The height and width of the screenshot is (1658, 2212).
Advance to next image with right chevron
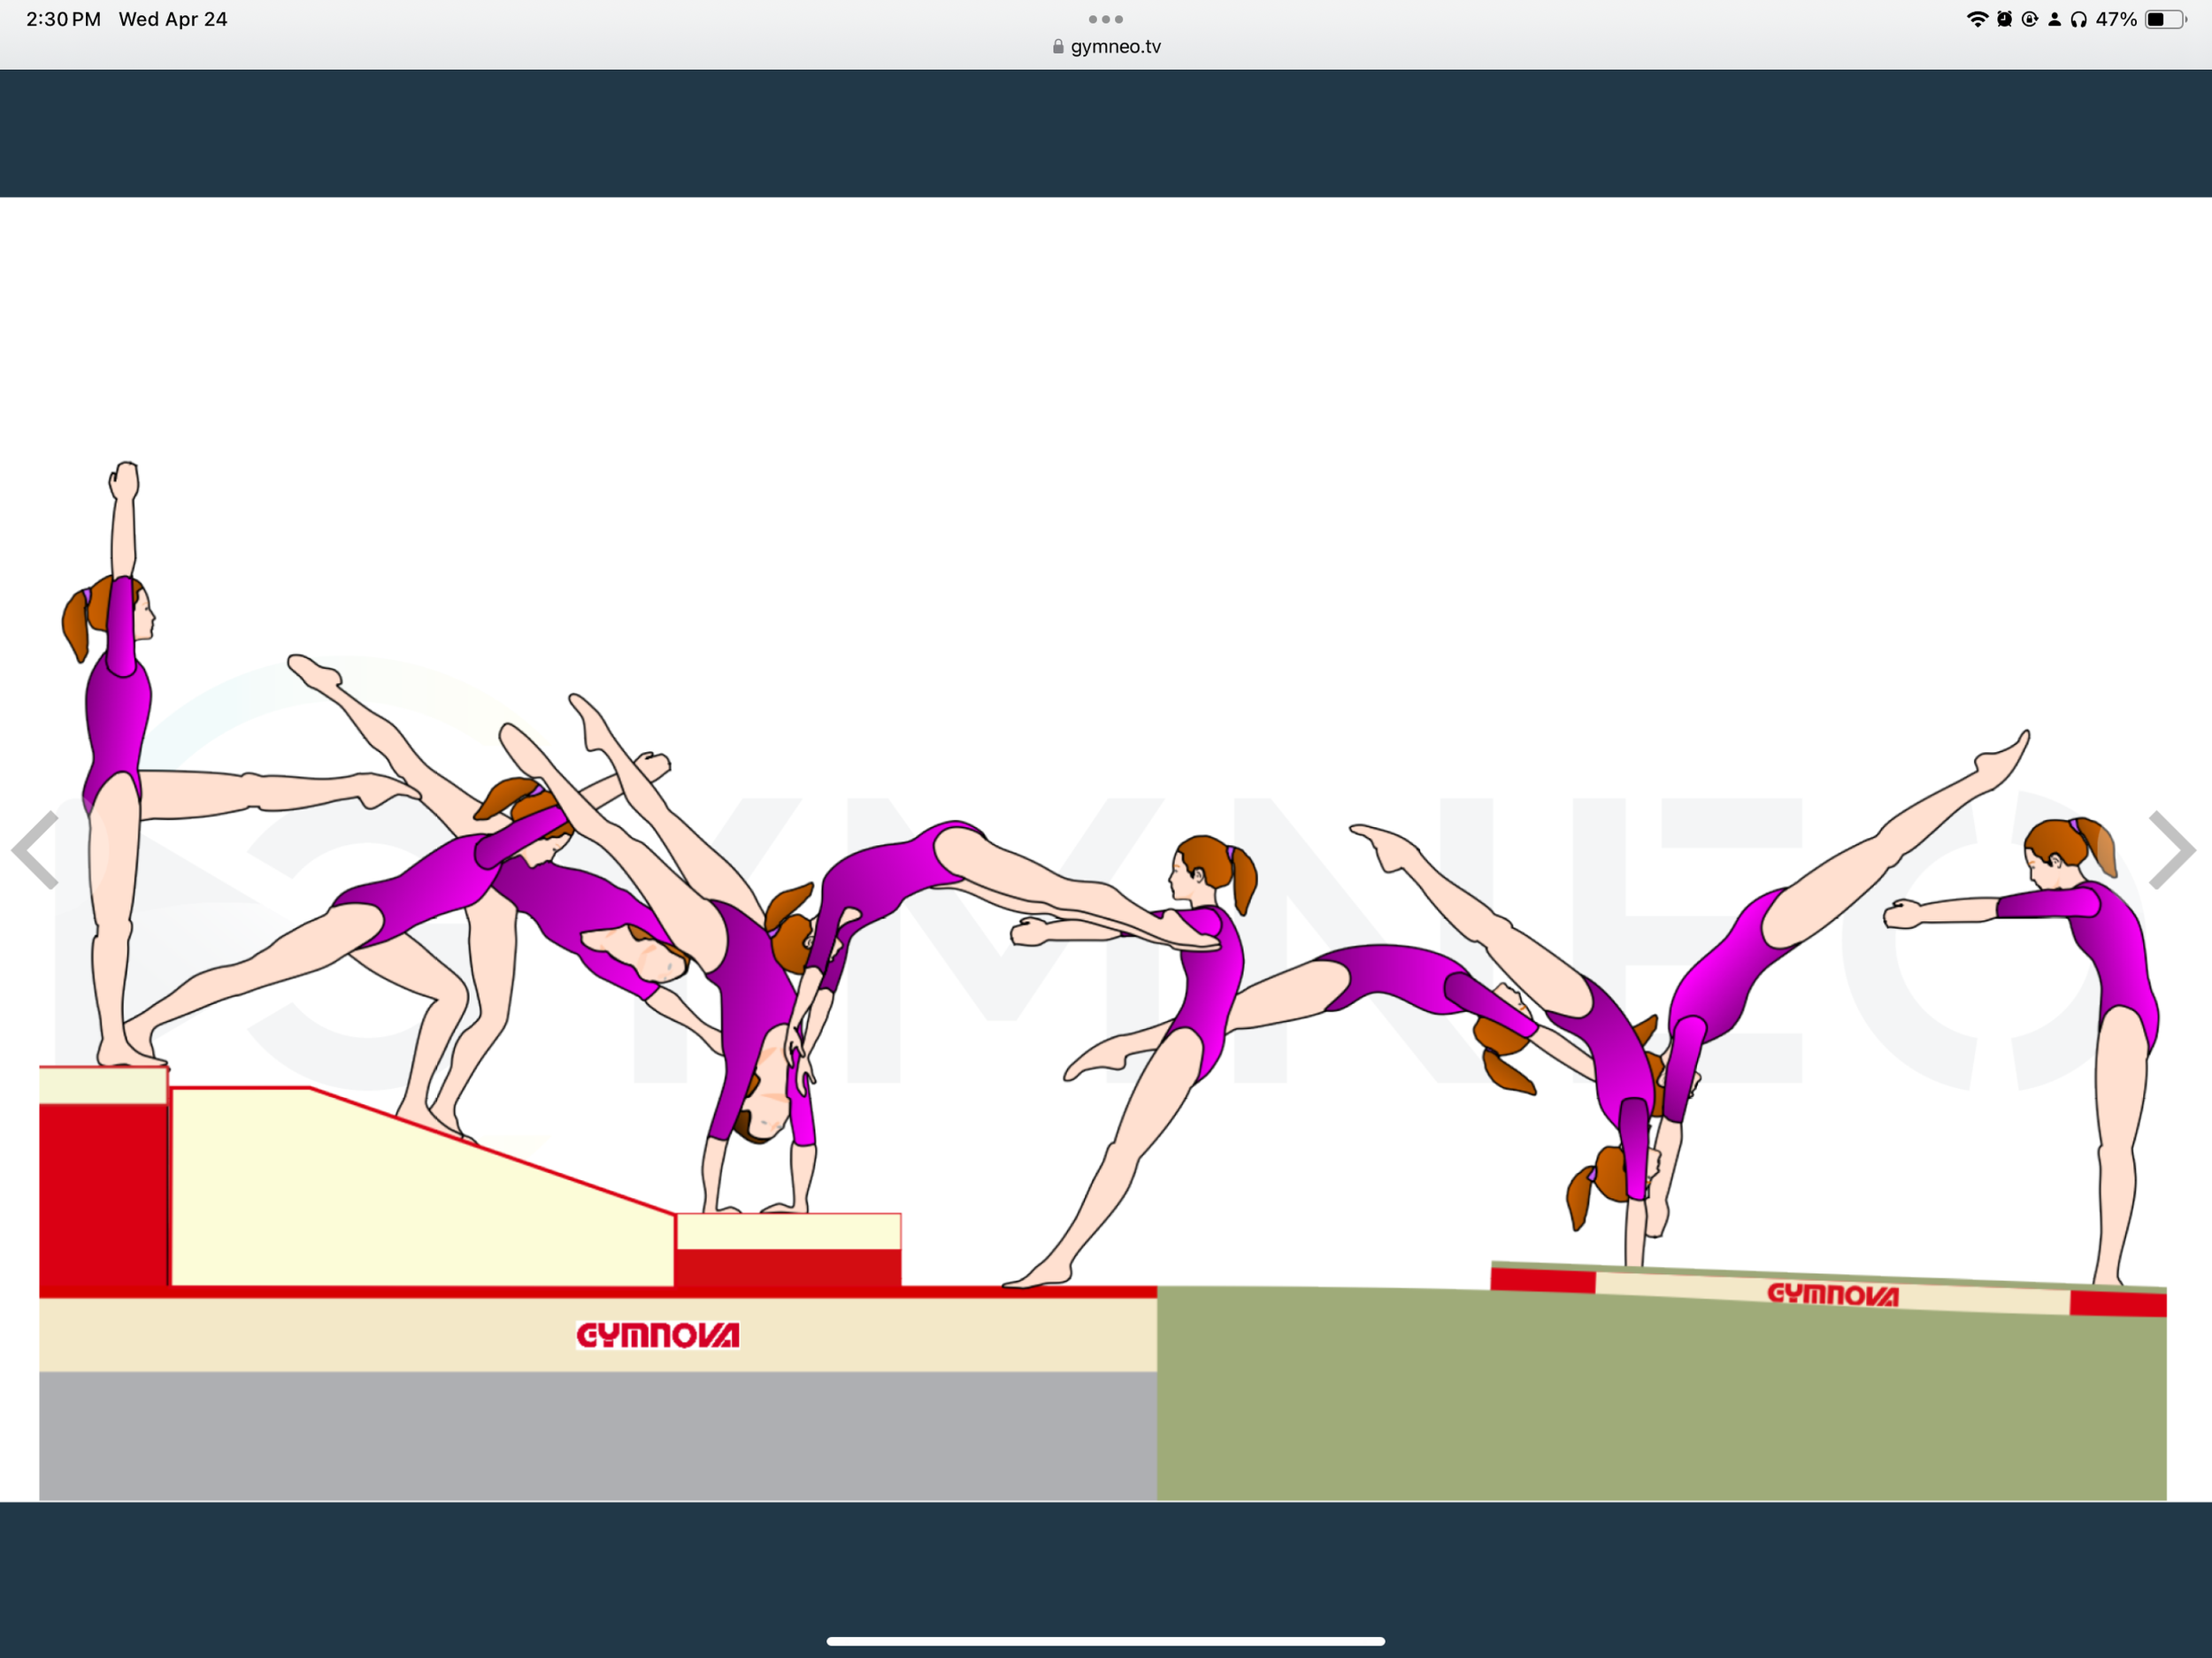[2172, 850]
